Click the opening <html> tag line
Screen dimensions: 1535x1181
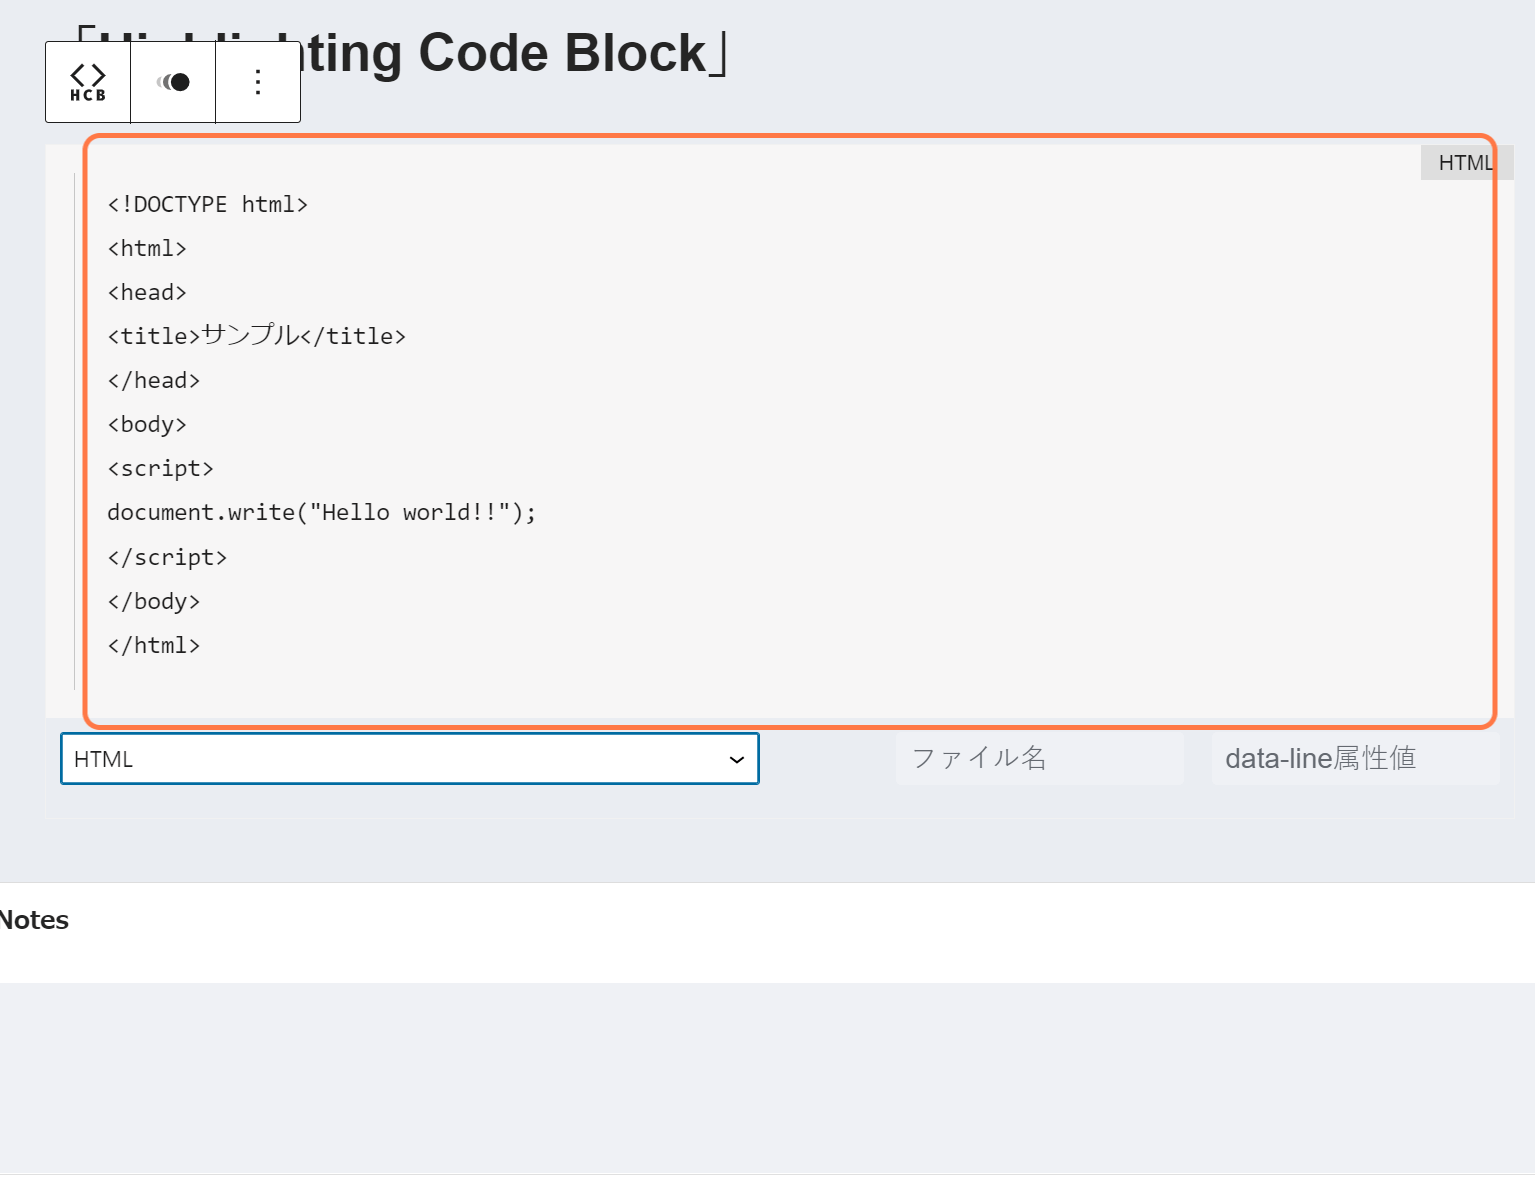click(147, 249)
